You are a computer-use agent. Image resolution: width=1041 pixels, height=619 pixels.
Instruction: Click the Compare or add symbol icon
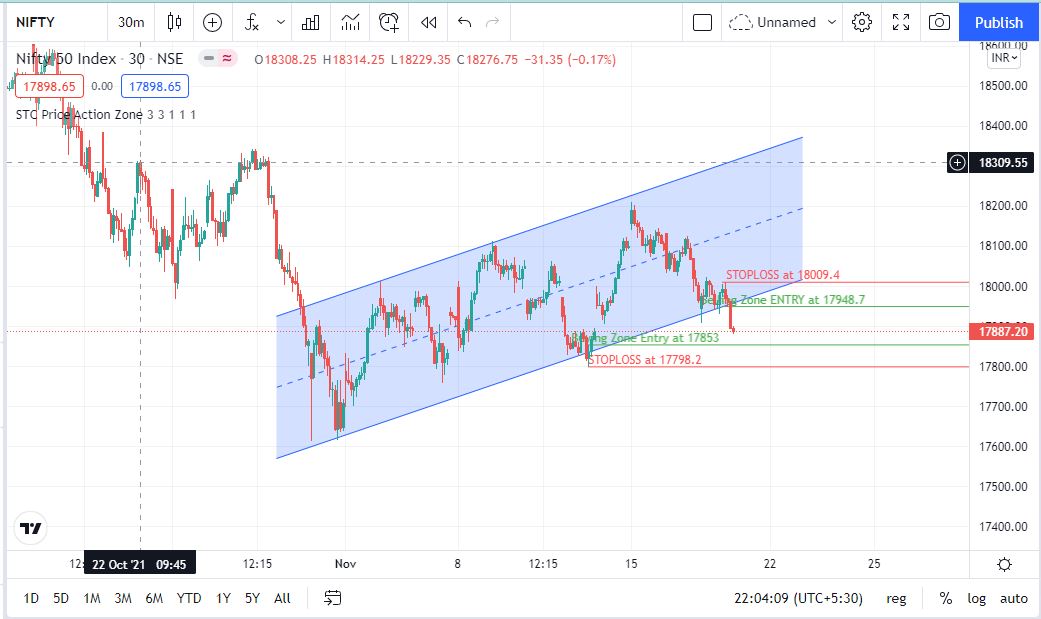point(213,22)
